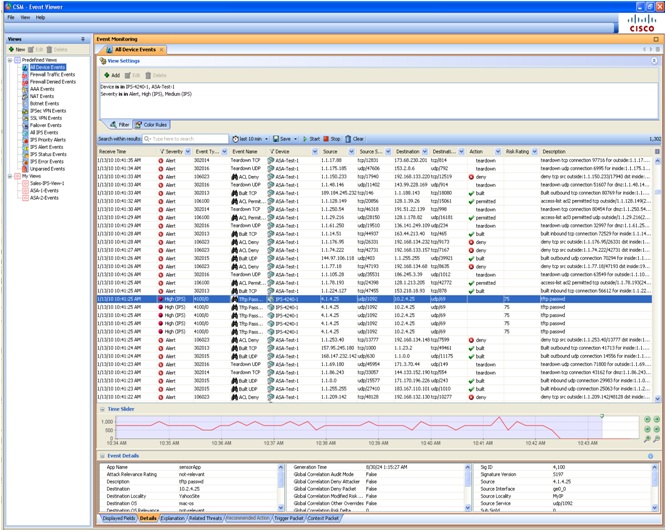Select IPS Priority Alerts view
Image resolution: width=666 pixels, height=531 pixels.
click(48, 140)
